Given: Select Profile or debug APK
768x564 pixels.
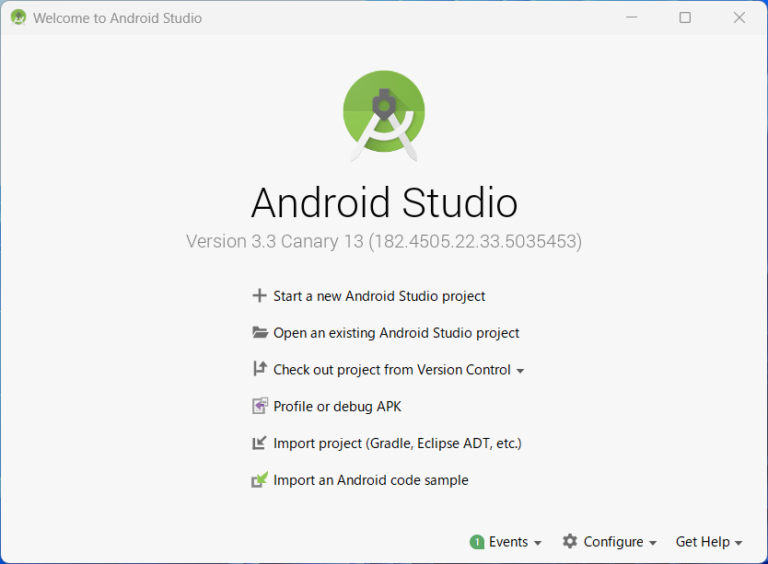Looking at the screenshot, I should click(337, 406).
